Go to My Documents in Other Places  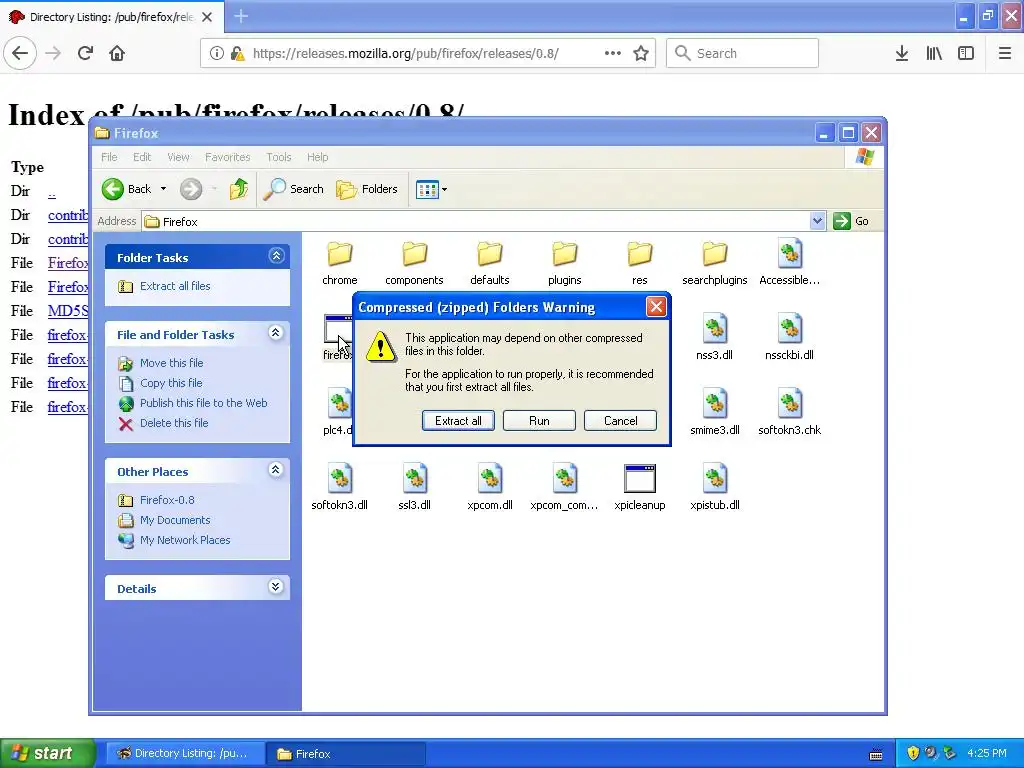pos(175,520)
